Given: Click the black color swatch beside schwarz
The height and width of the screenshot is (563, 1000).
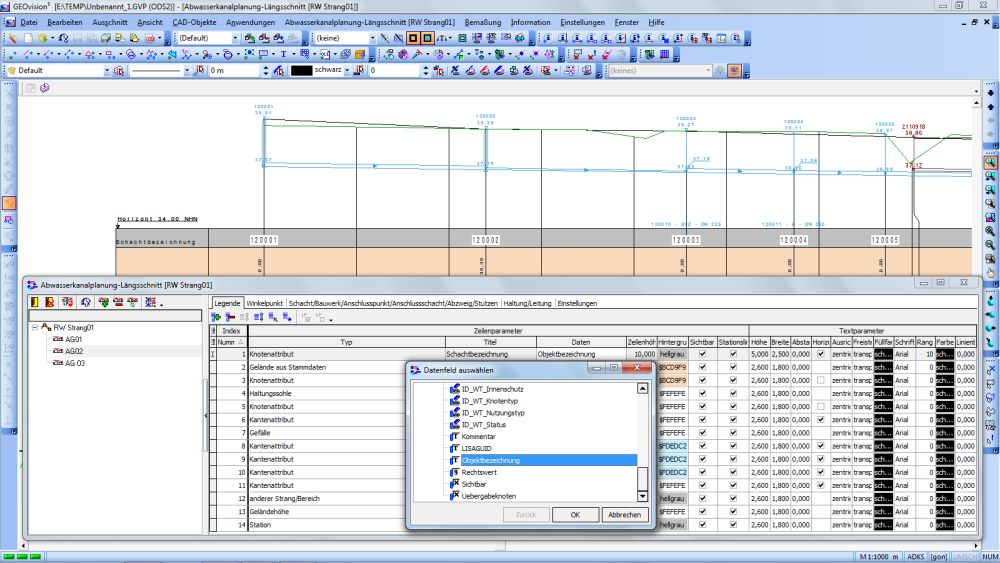Looking at the screenshot, I should [x=301, y=71].
